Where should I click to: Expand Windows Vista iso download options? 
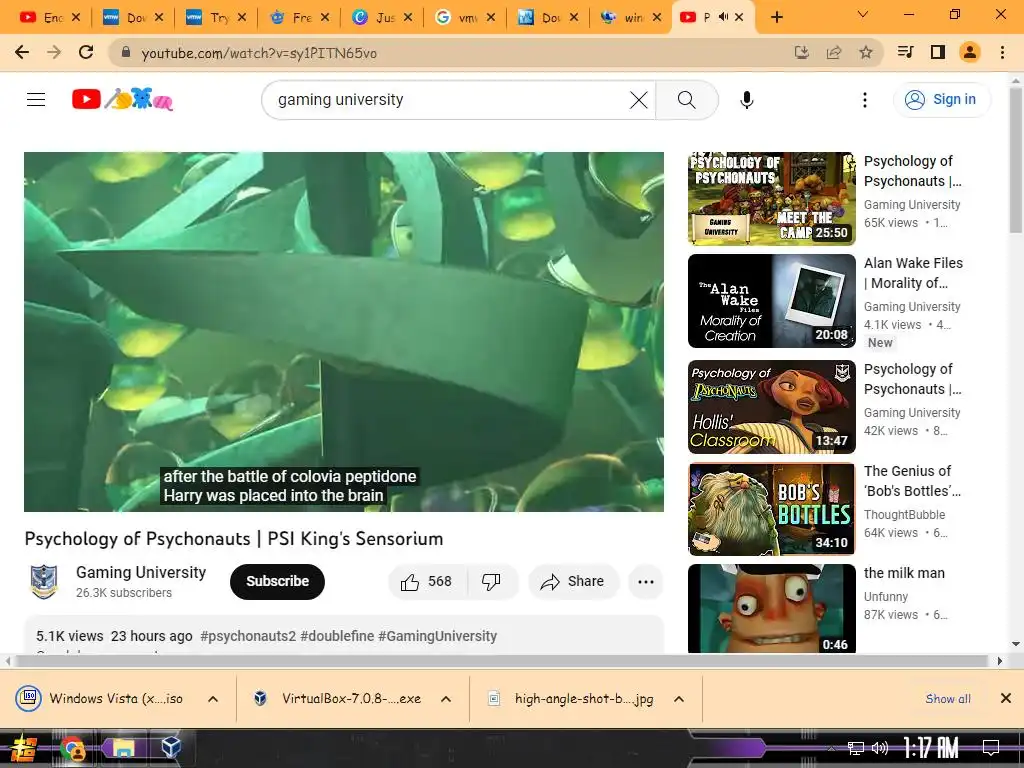click(213, 699)
